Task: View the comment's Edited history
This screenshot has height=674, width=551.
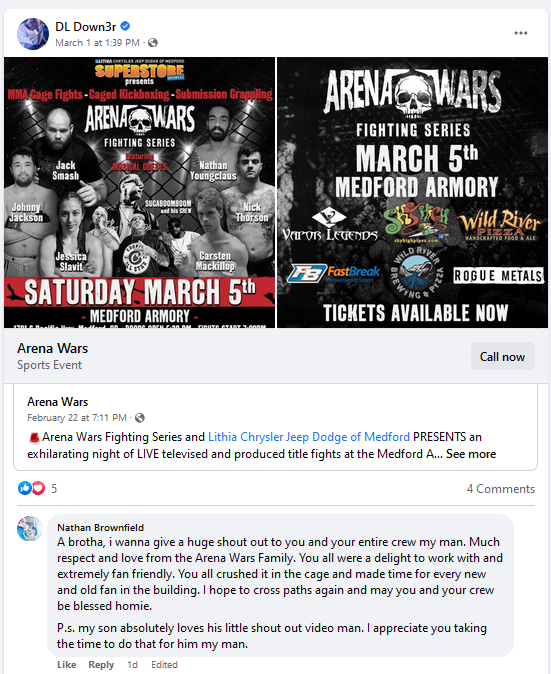Action: [x=164, y=665]
